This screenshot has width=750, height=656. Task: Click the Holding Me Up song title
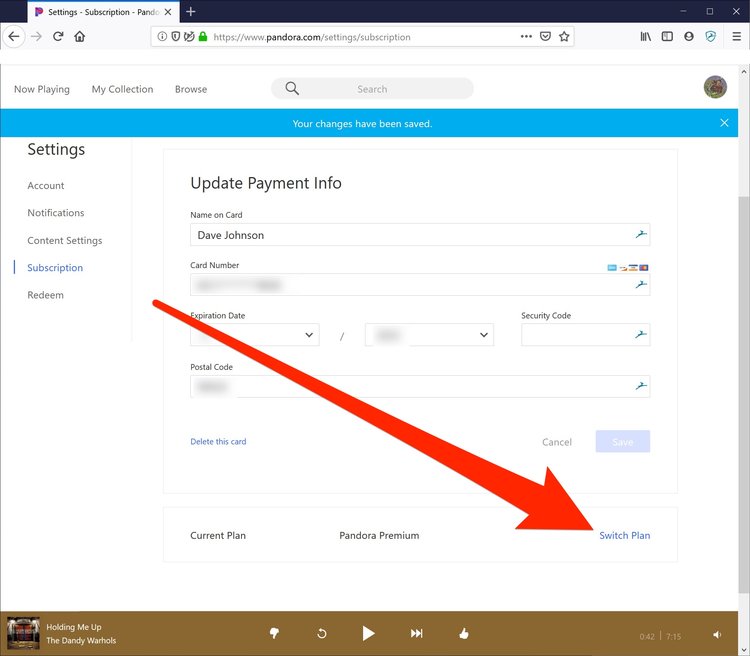pos(74,627)
